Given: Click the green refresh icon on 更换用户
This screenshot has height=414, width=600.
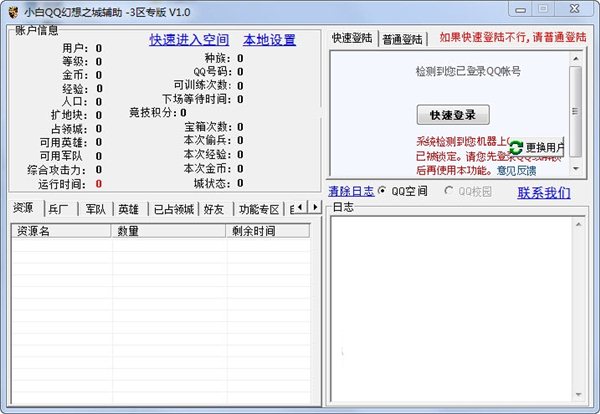Looking at the screenshot, I should 516,148.
